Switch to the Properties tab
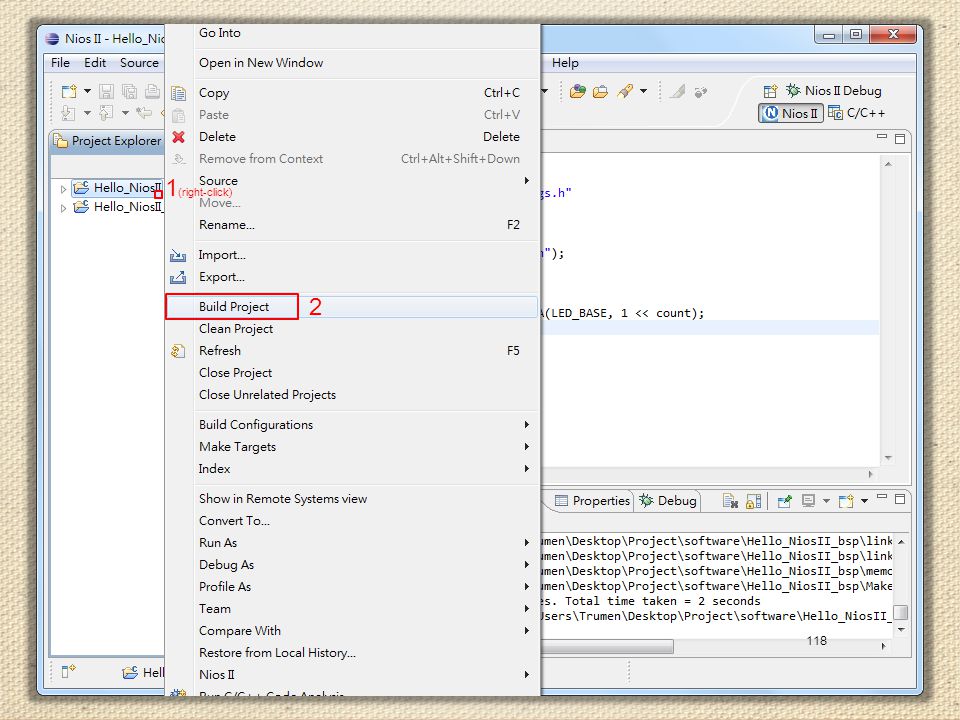This screenshot has height=720, width=960. coord(592,501)
